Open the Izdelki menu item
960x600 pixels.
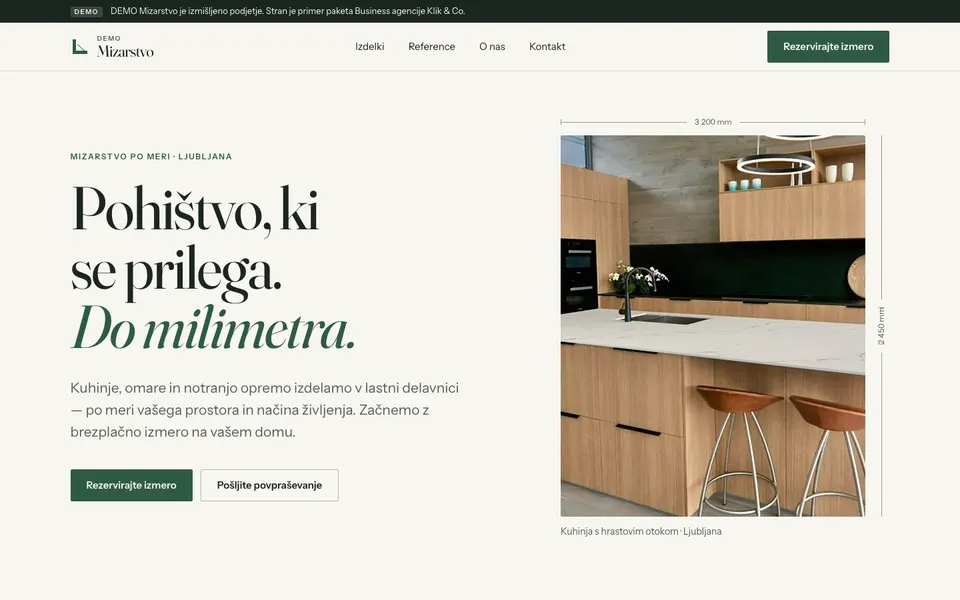click(x=370, y=47)
